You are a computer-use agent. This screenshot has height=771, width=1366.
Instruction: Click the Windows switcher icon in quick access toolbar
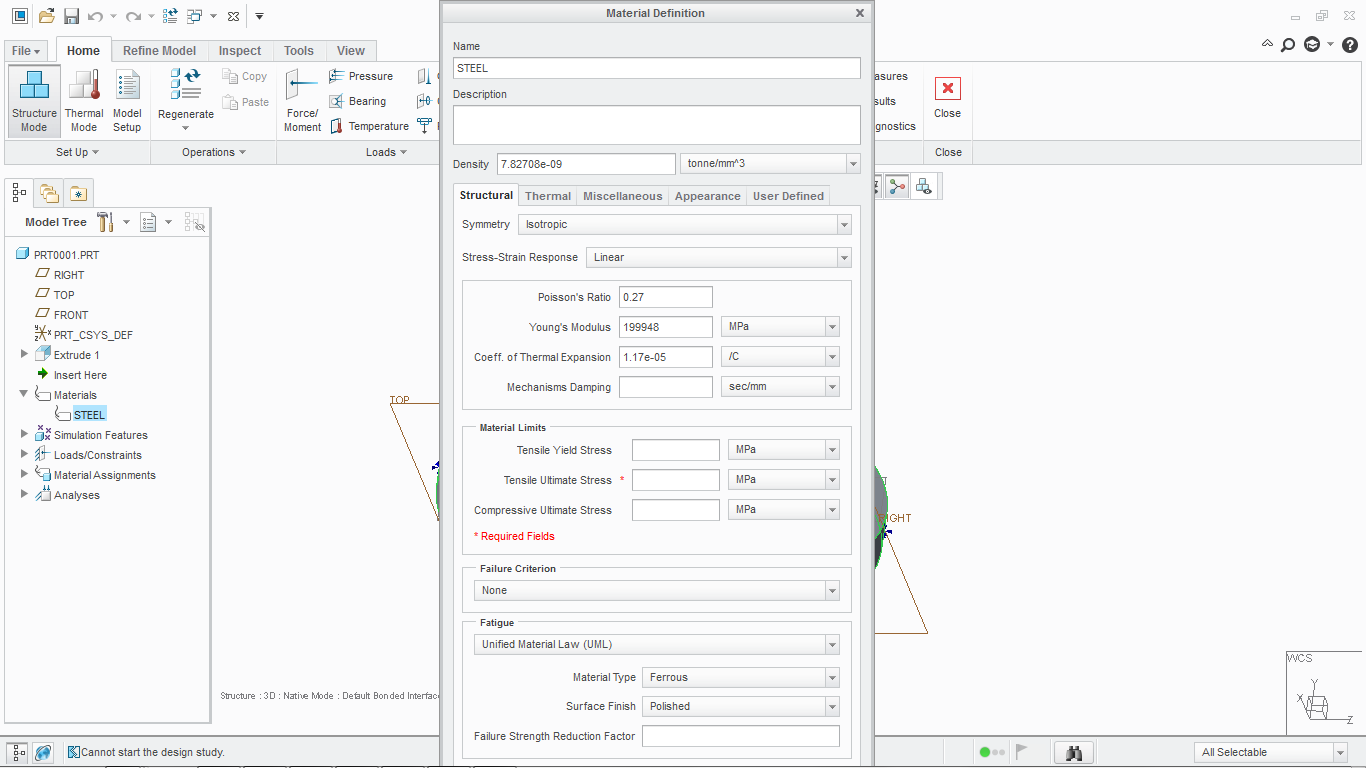click(195, 16)
